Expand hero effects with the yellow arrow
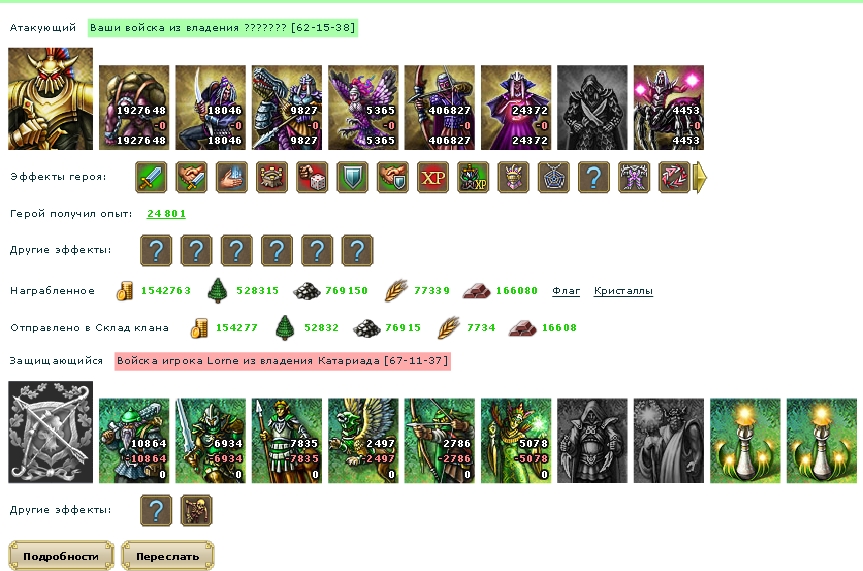The width and height of the screenshot is (863, 571). (x=700, y=177)
